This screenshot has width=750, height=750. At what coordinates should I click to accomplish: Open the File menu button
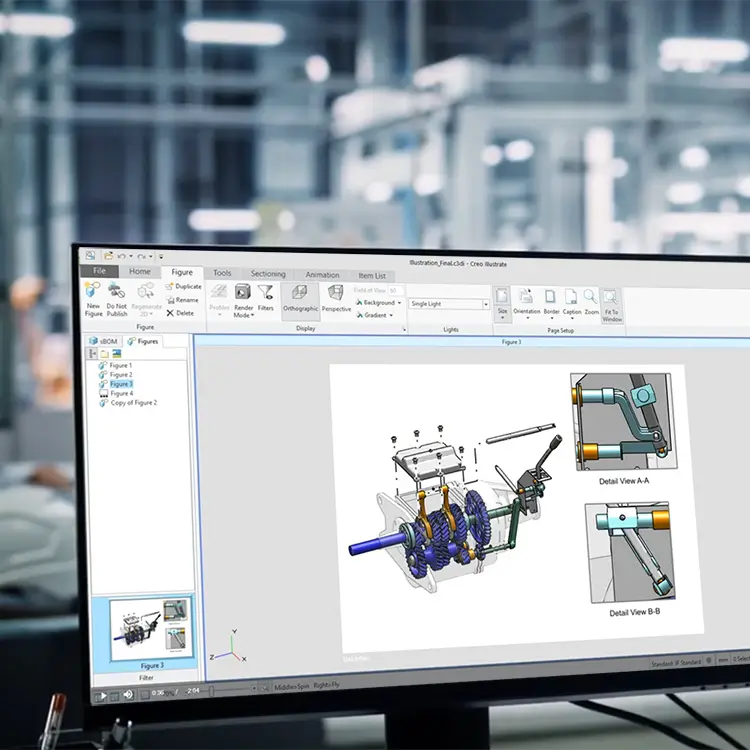coord(99,271)
